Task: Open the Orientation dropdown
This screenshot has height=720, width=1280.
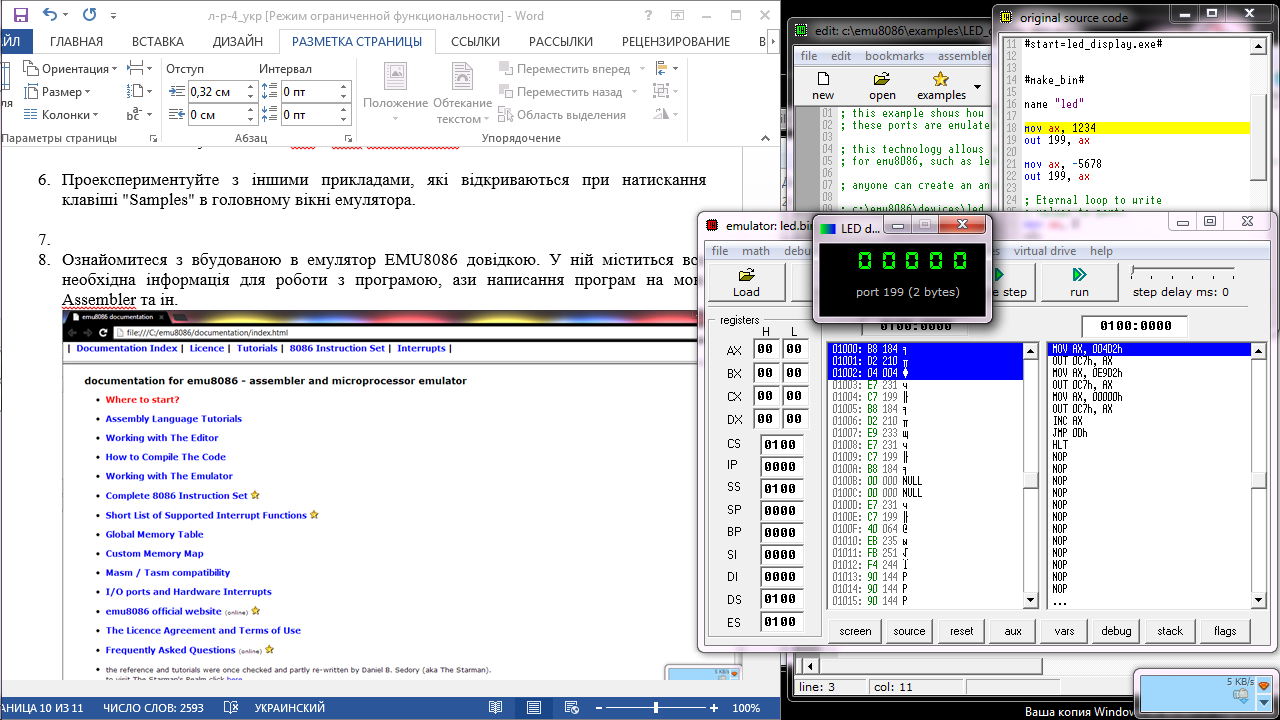Action: coord(70,68)
